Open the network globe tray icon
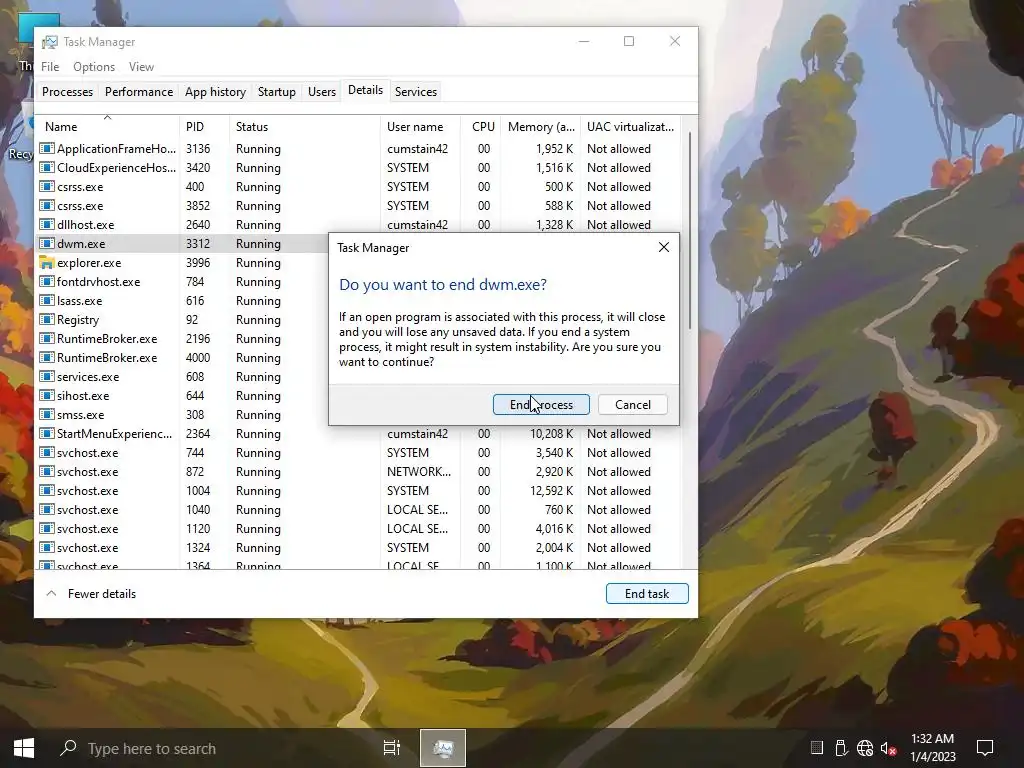 point(865,748)
